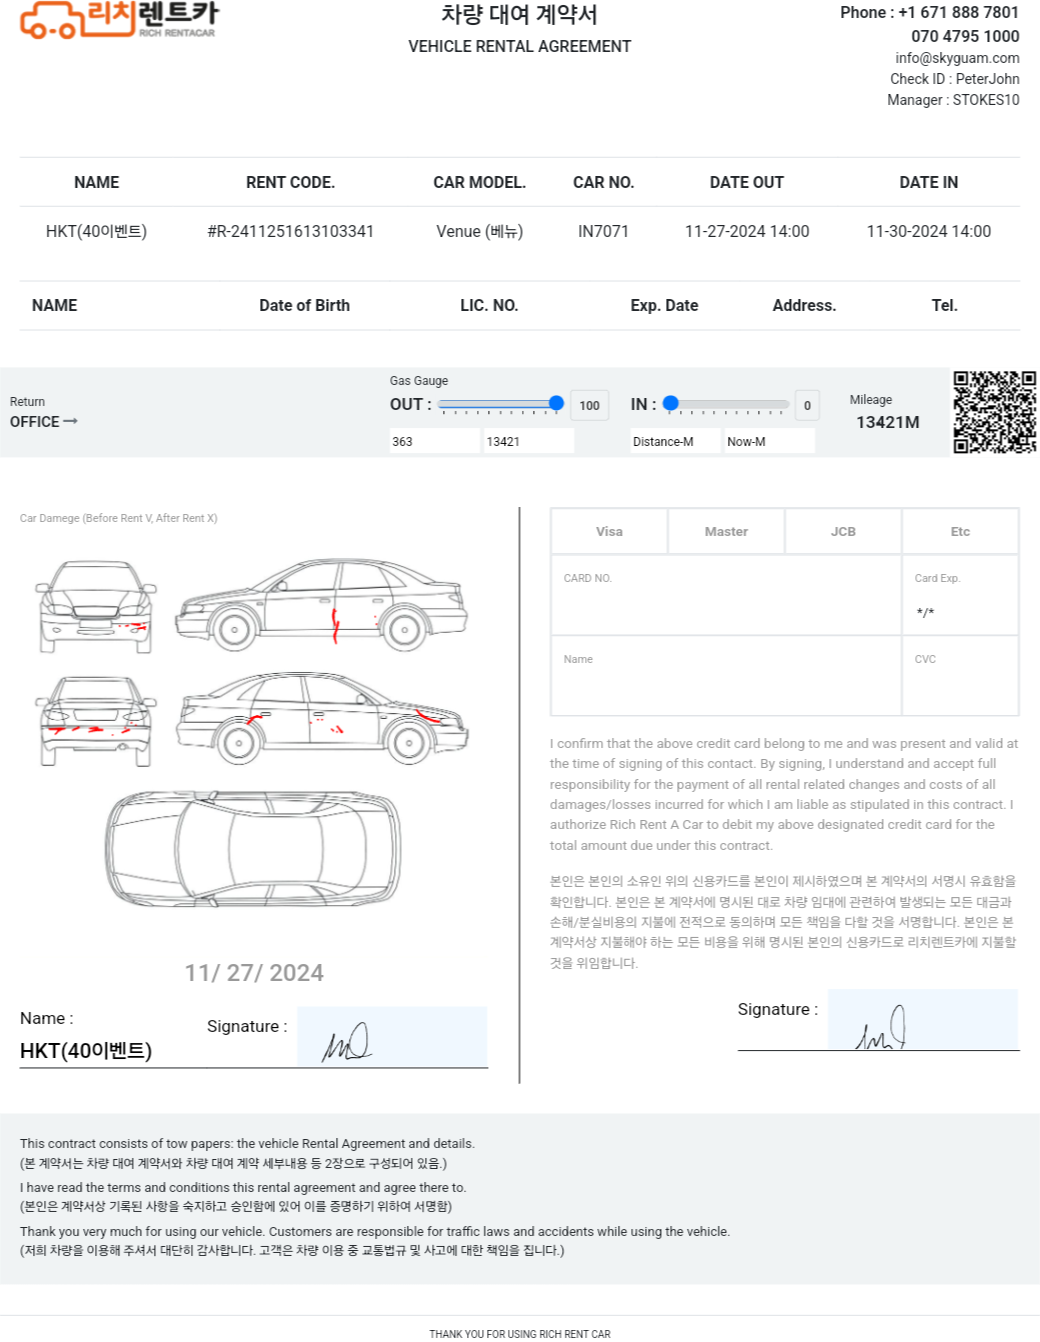Click the Exp. Date column header
The height and width of the screenshot is (1342, 1040).
pyautogui.click(x=664, y=305)
